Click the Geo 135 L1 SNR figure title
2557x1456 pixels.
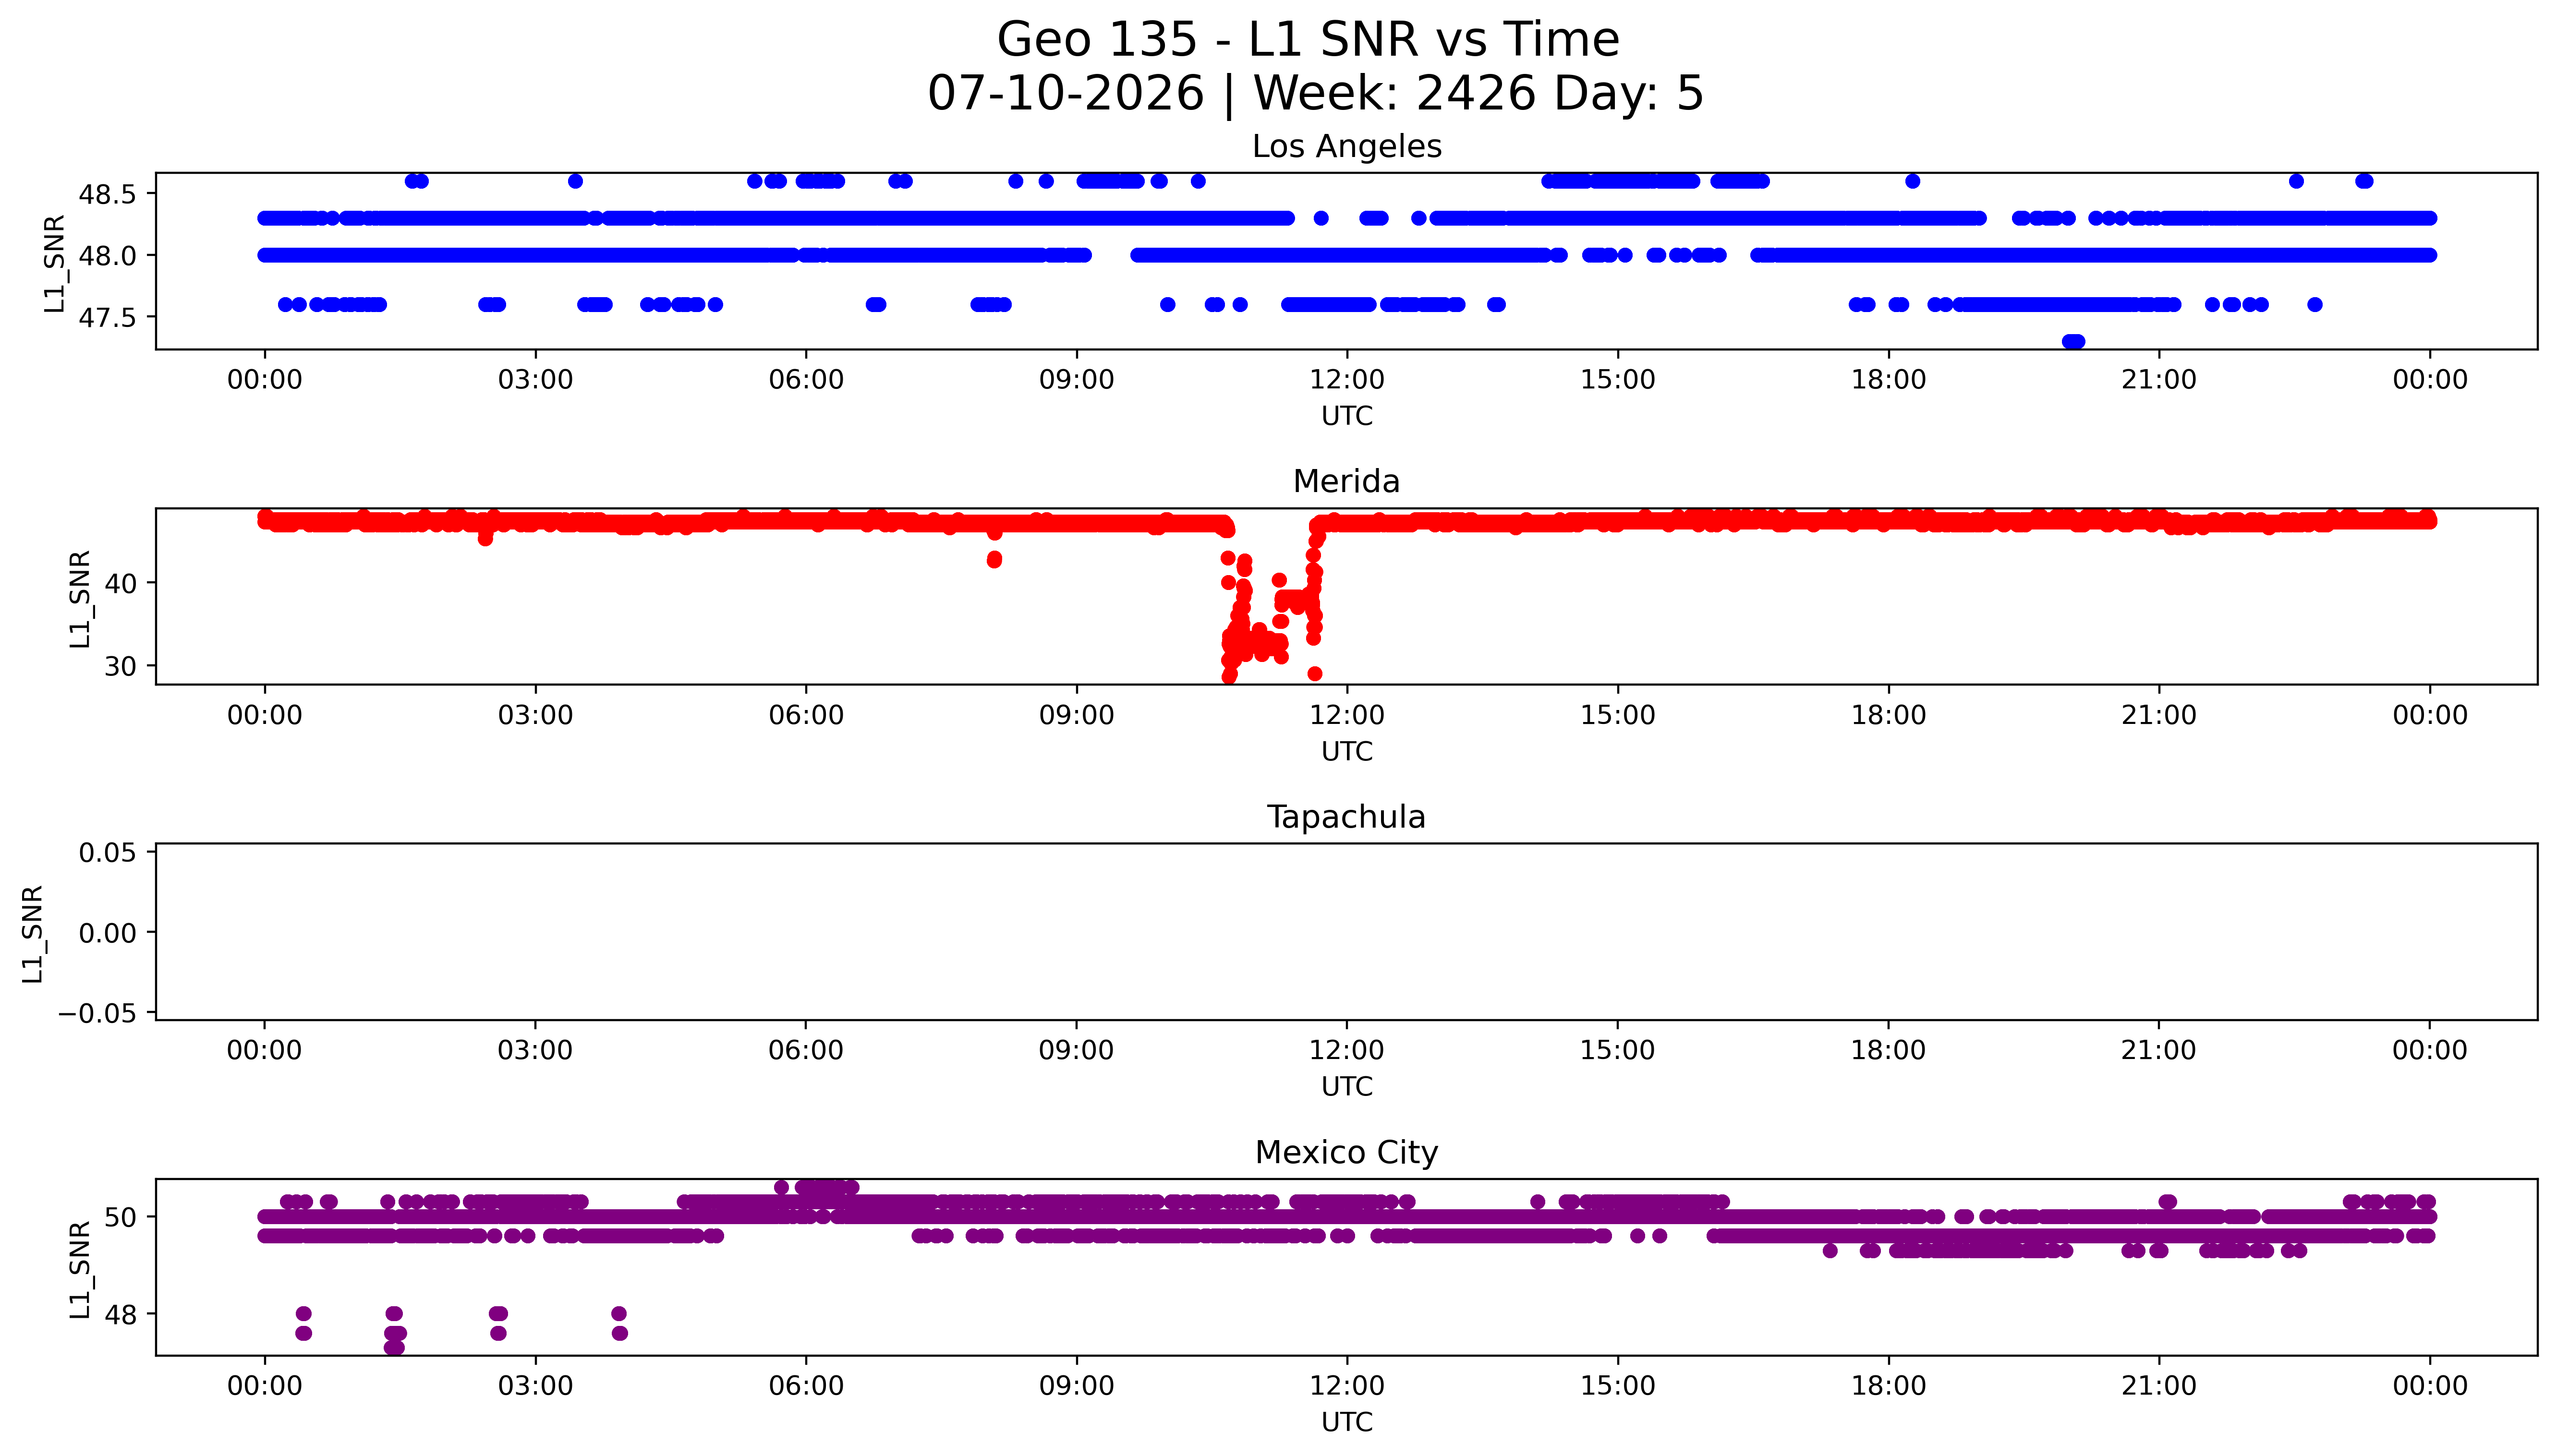1308,40
